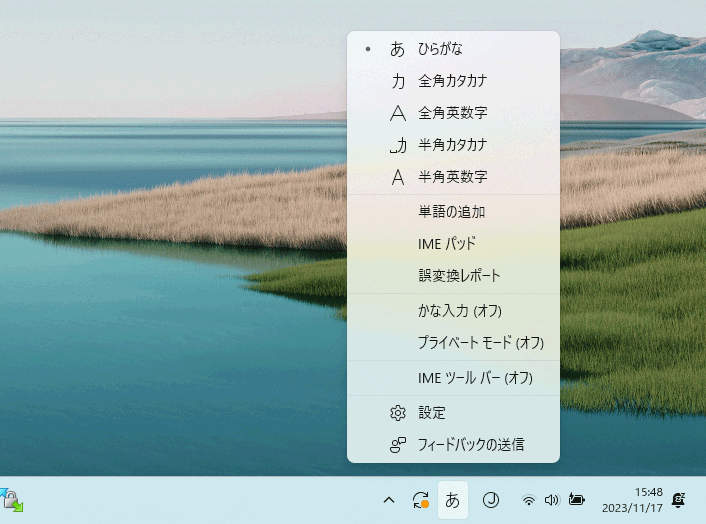Open the IME パッド
The width and height of the screenshot is (706, 524).
[x=446, y=243]
